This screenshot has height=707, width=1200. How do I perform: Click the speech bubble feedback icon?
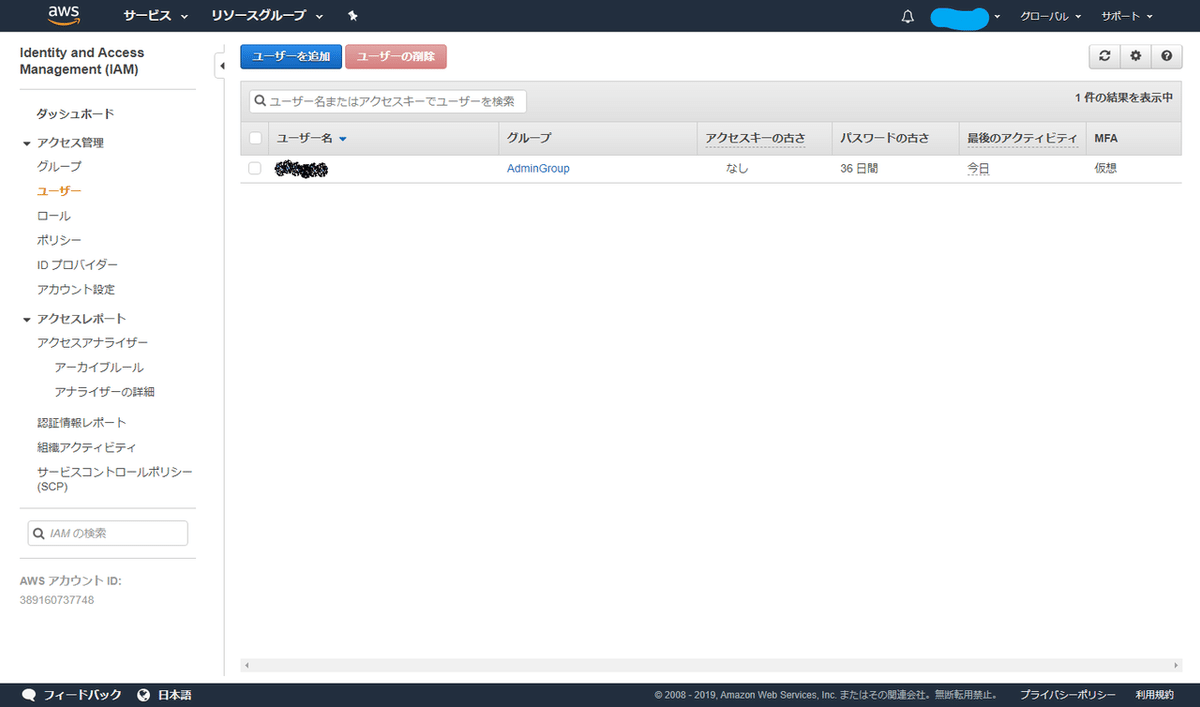[29, 694]
